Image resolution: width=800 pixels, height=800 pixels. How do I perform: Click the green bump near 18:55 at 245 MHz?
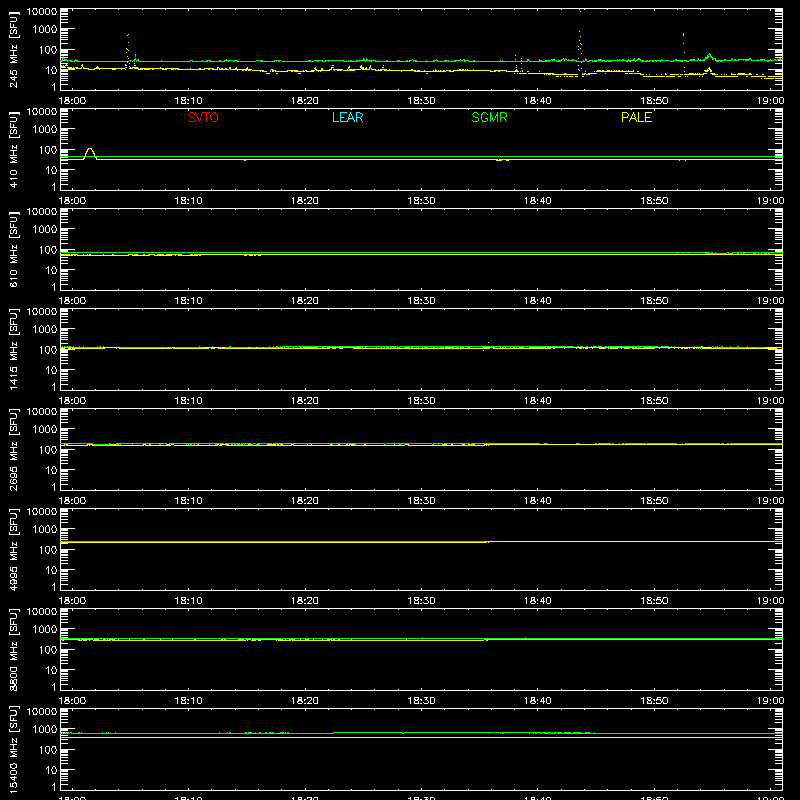[709, 57]
